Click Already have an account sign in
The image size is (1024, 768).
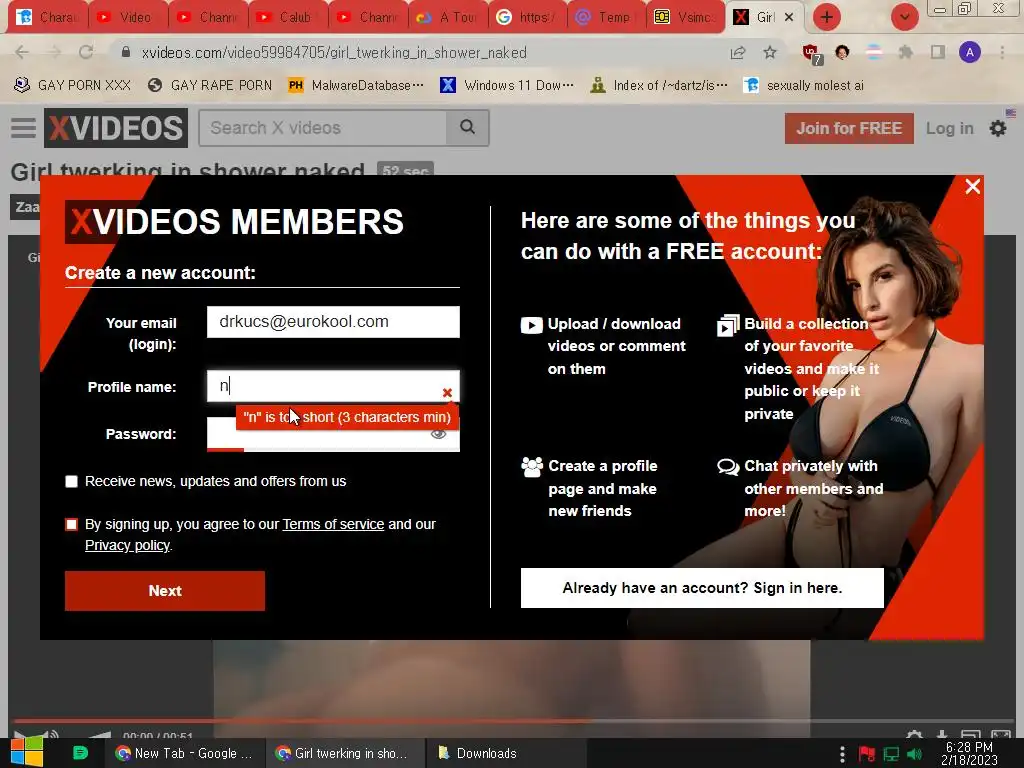702,588
